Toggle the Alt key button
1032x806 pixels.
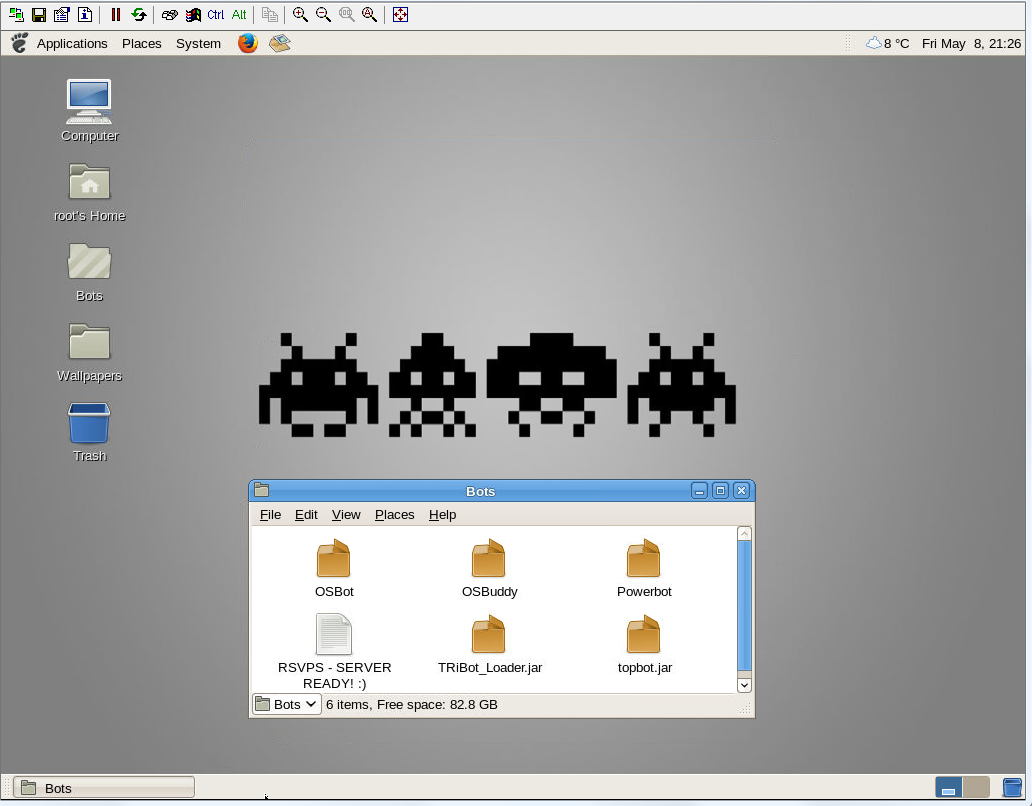239,14
